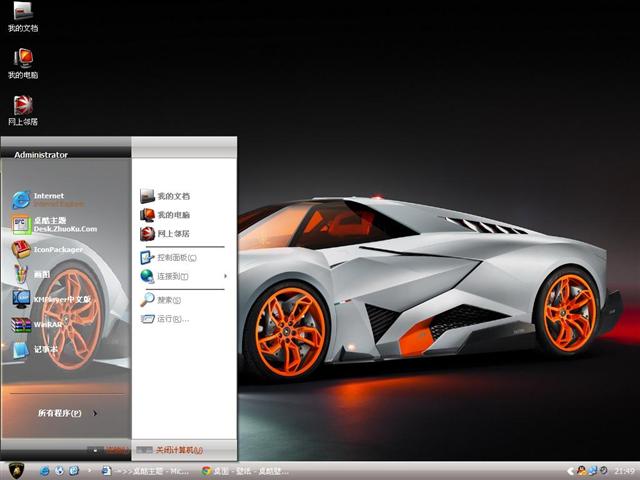Open 画图 paint program in start menu
Screen dimensions: 640x480
click(31, 274)
